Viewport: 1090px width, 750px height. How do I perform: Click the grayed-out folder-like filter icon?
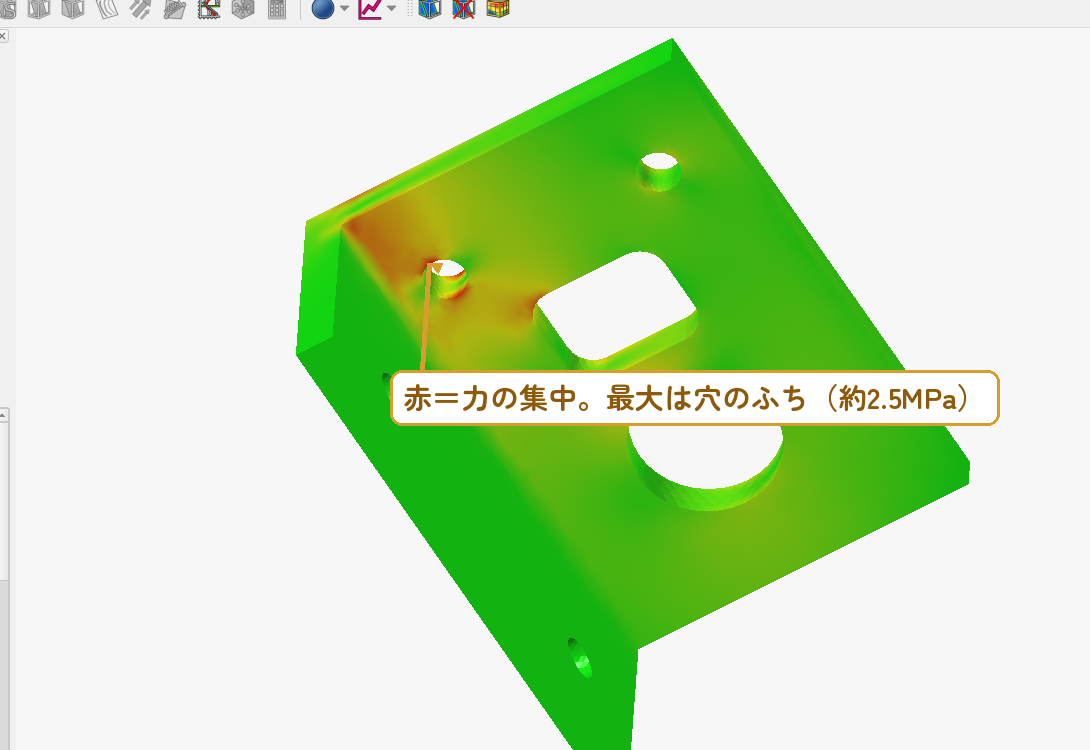tap(174, 8)
